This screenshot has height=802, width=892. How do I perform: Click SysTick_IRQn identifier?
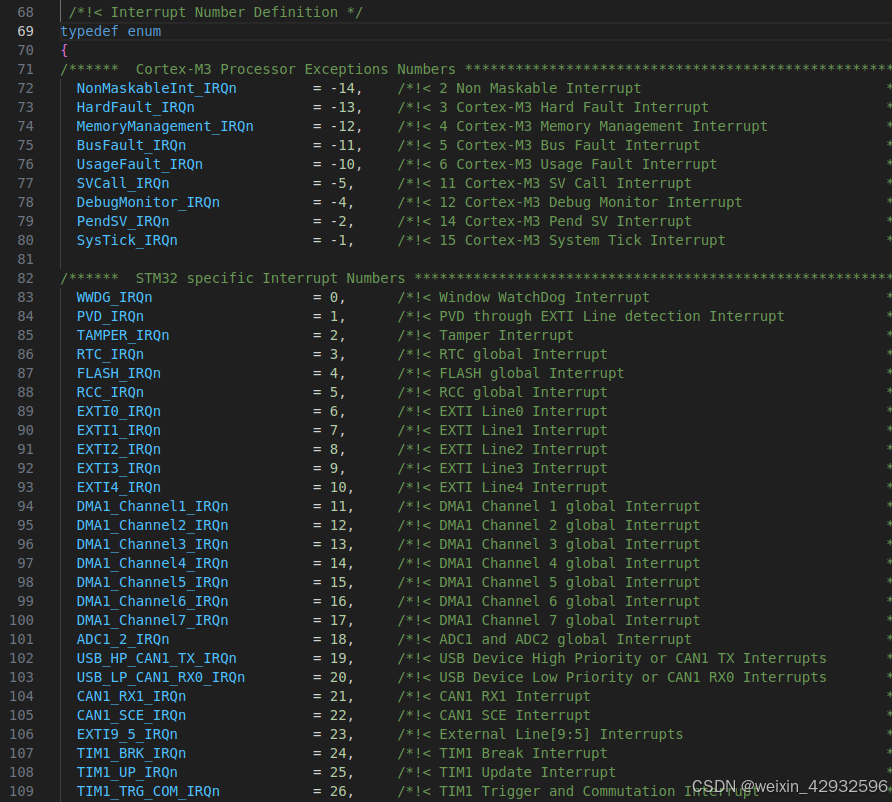pyautogui.click(x=127, y=240)
